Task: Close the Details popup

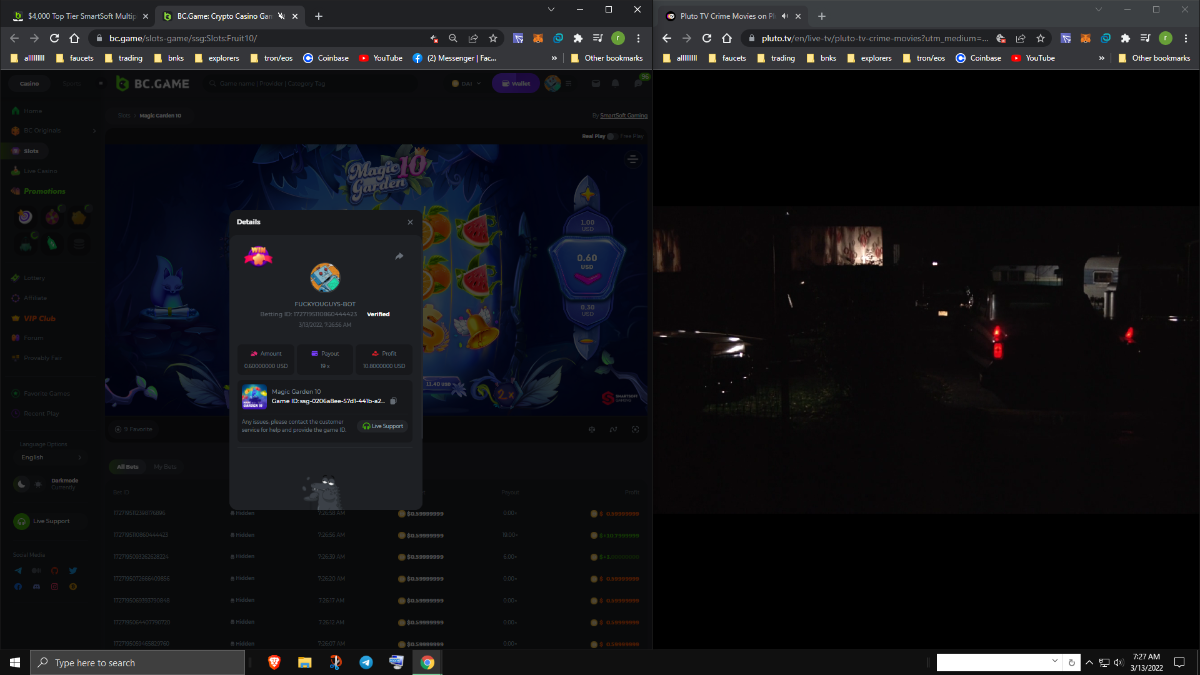Action: coord(410,222)
